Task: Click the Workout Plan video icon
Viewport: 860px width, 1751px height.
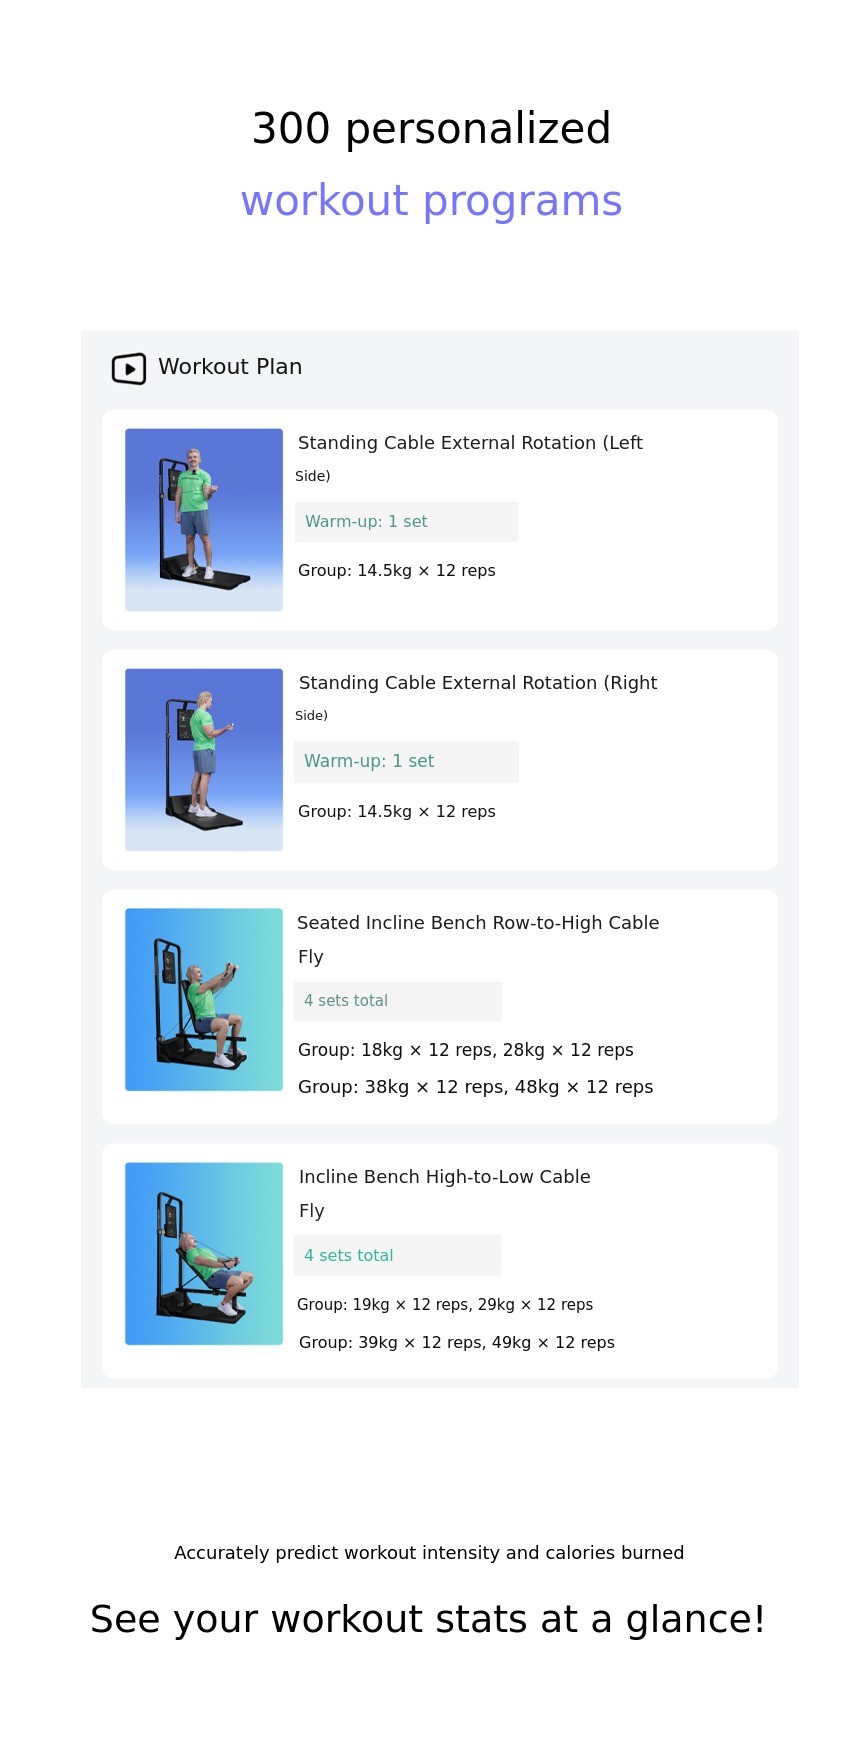Action: tap(129, 368)
